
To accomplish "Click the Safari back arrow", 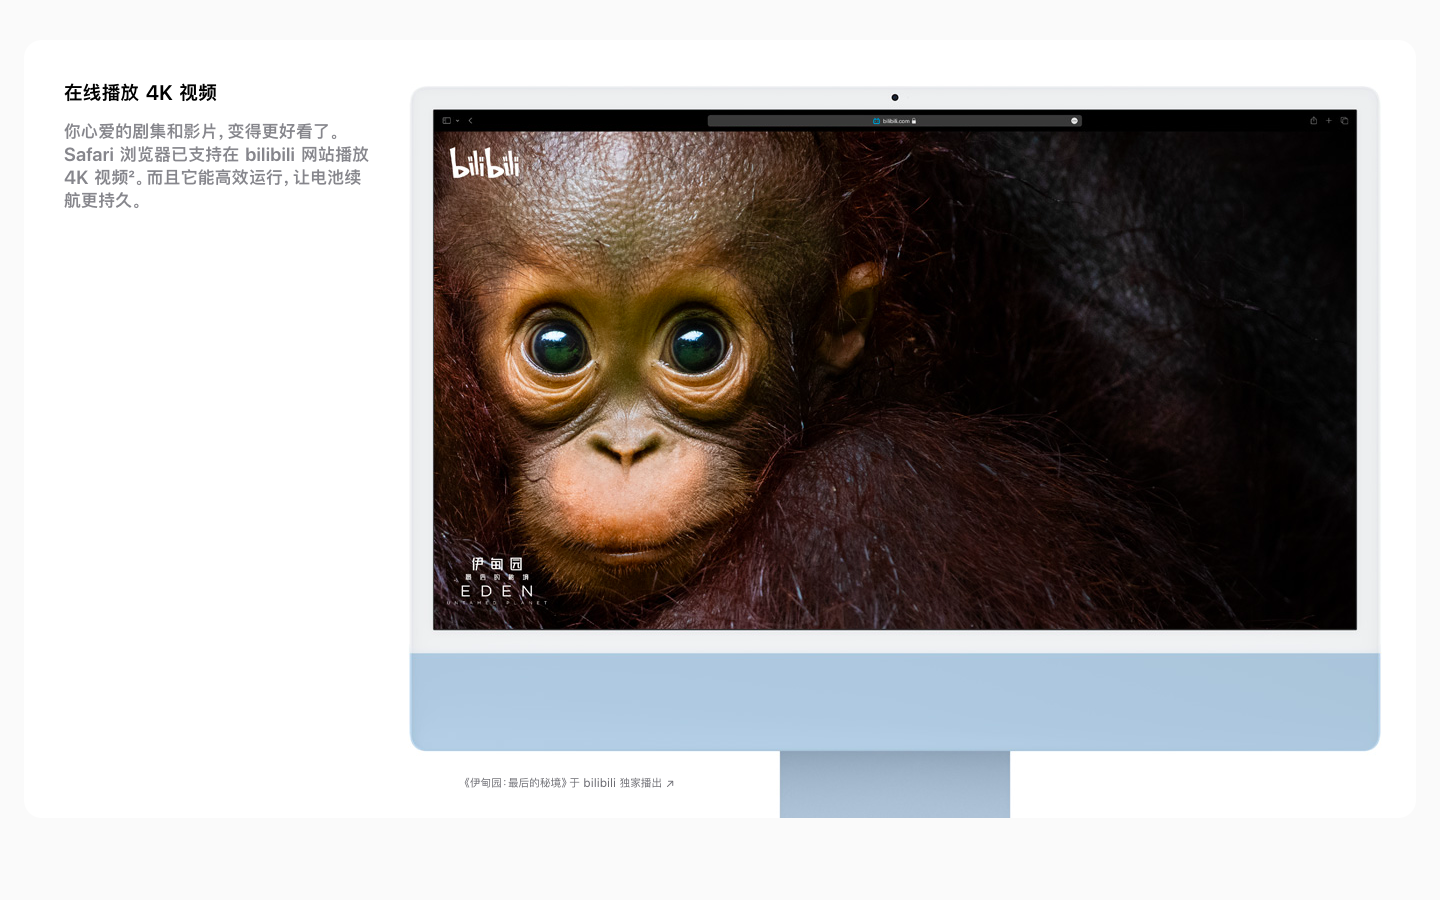I will click(x=470, y=121).
